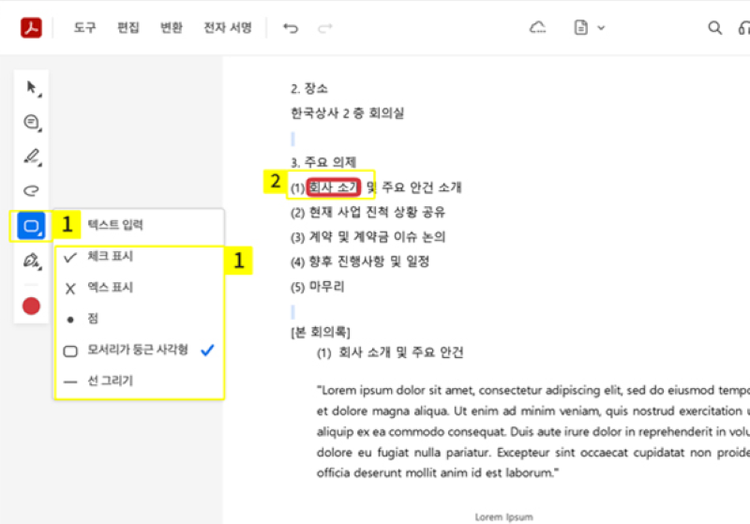Choose 엑스 표시 option

139,288
